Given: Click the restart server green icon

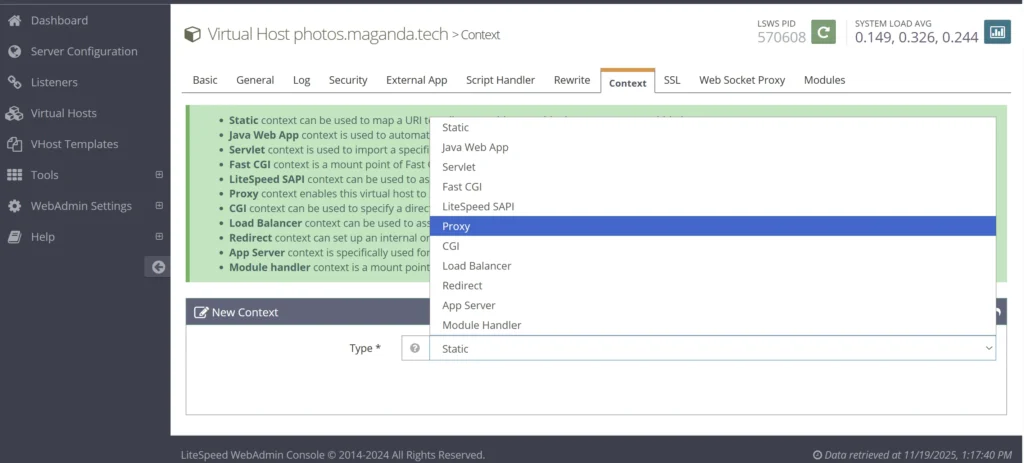Looking at the screenshot, I should coord(822,32).
